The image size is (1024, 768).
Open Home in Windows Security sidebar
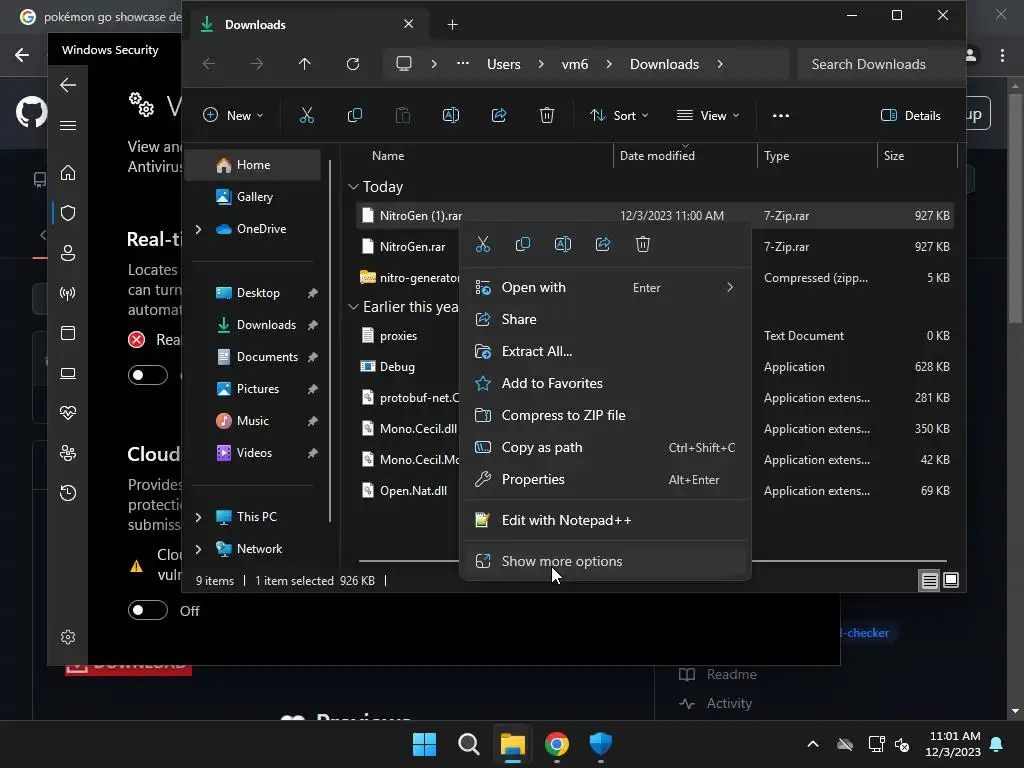(68, 173)
